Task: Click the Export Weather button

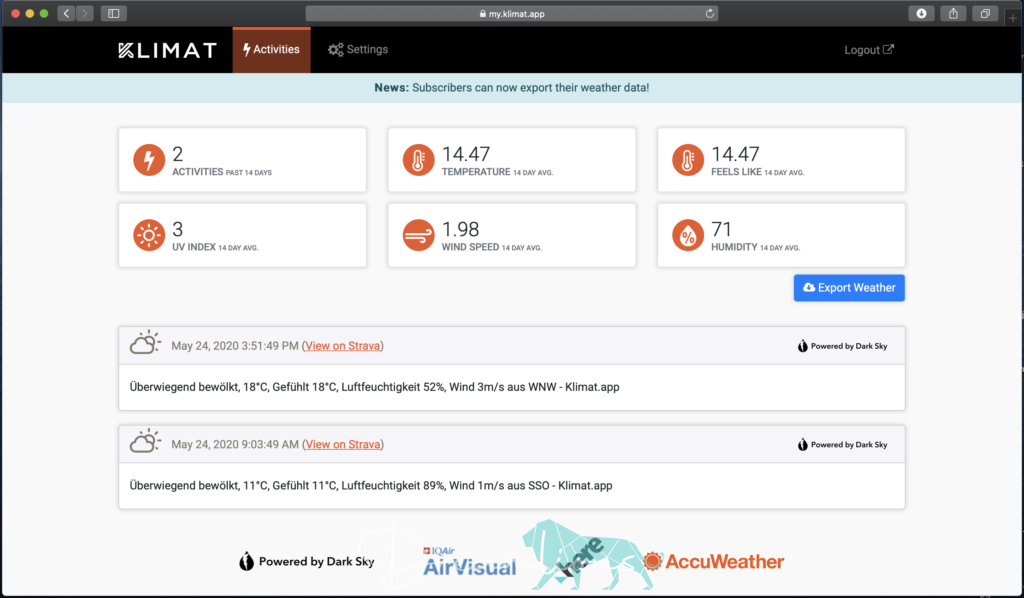Action: [849, 288]
